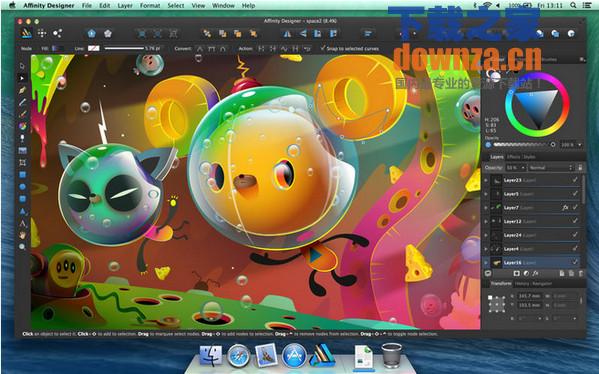Toggle visibility checkmark for Layer5
The image size is (599, 374).
coord(575,194)
